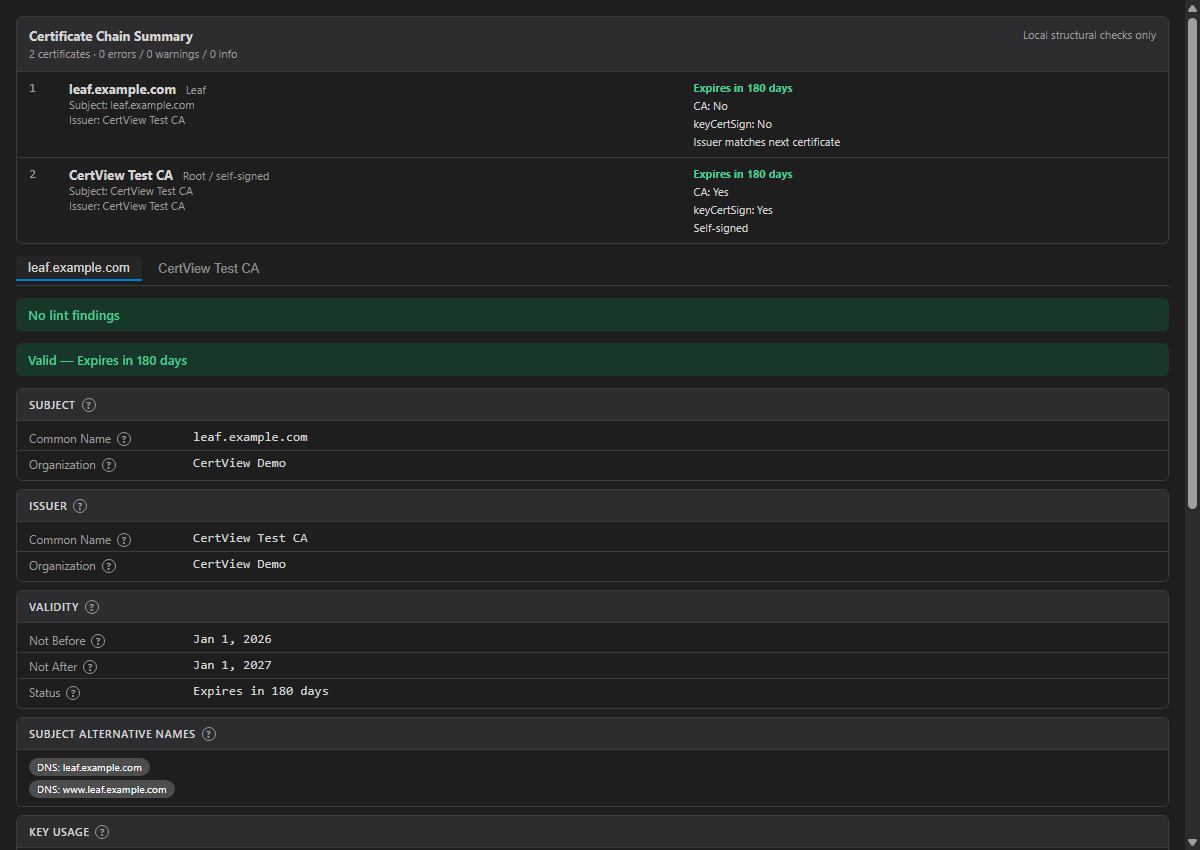Click Not Before value Jan 1, 2026
The height and width of the screenshot is (850, 1200).
tap(232, 639)
